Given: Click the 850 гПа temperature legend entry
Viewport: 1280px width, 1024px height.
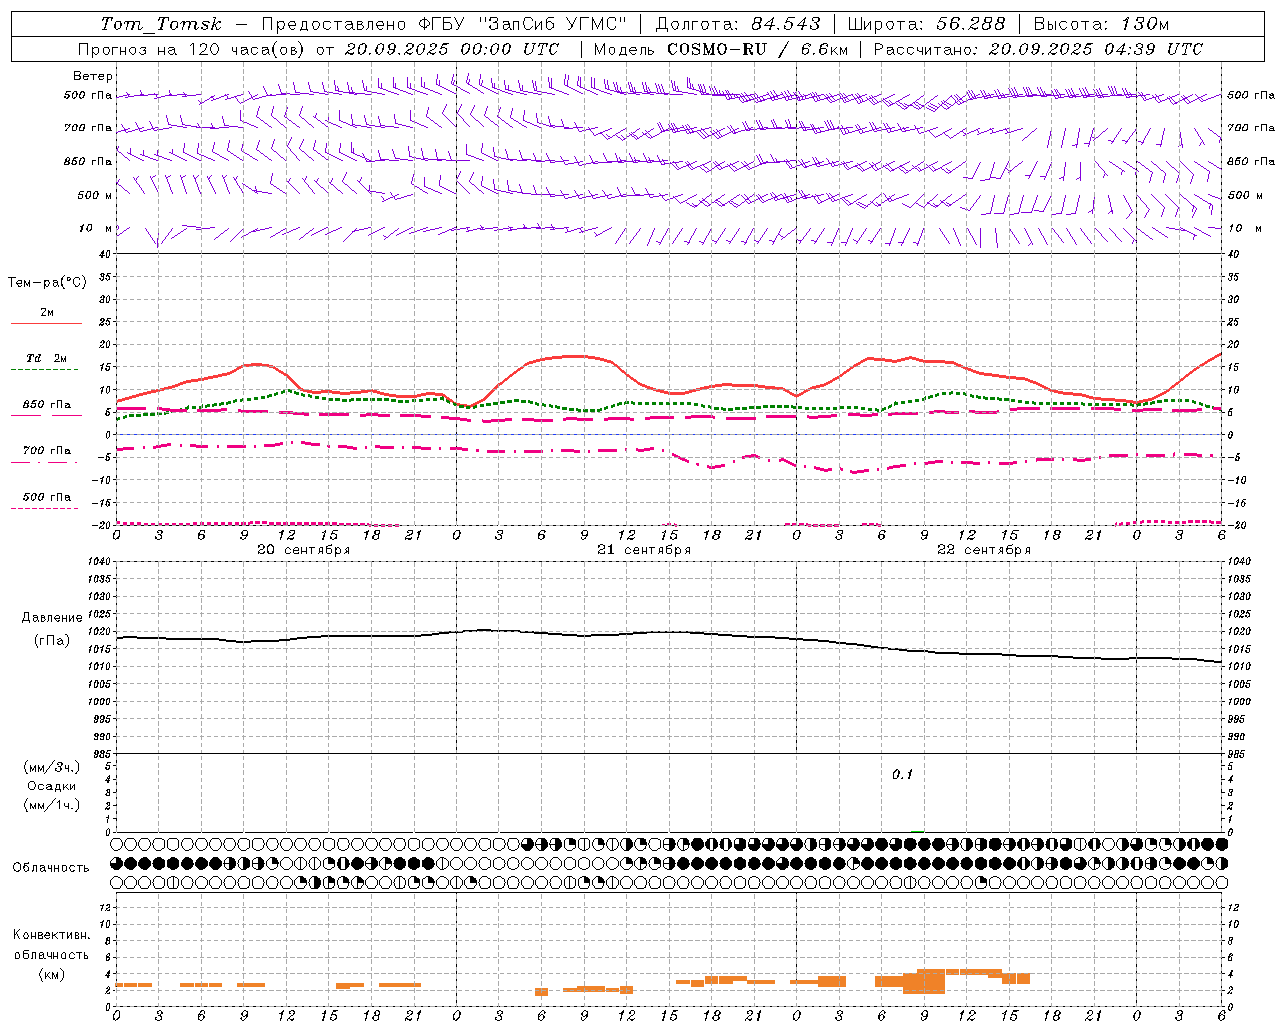Looking at the screenshot, I should [47, 405].
